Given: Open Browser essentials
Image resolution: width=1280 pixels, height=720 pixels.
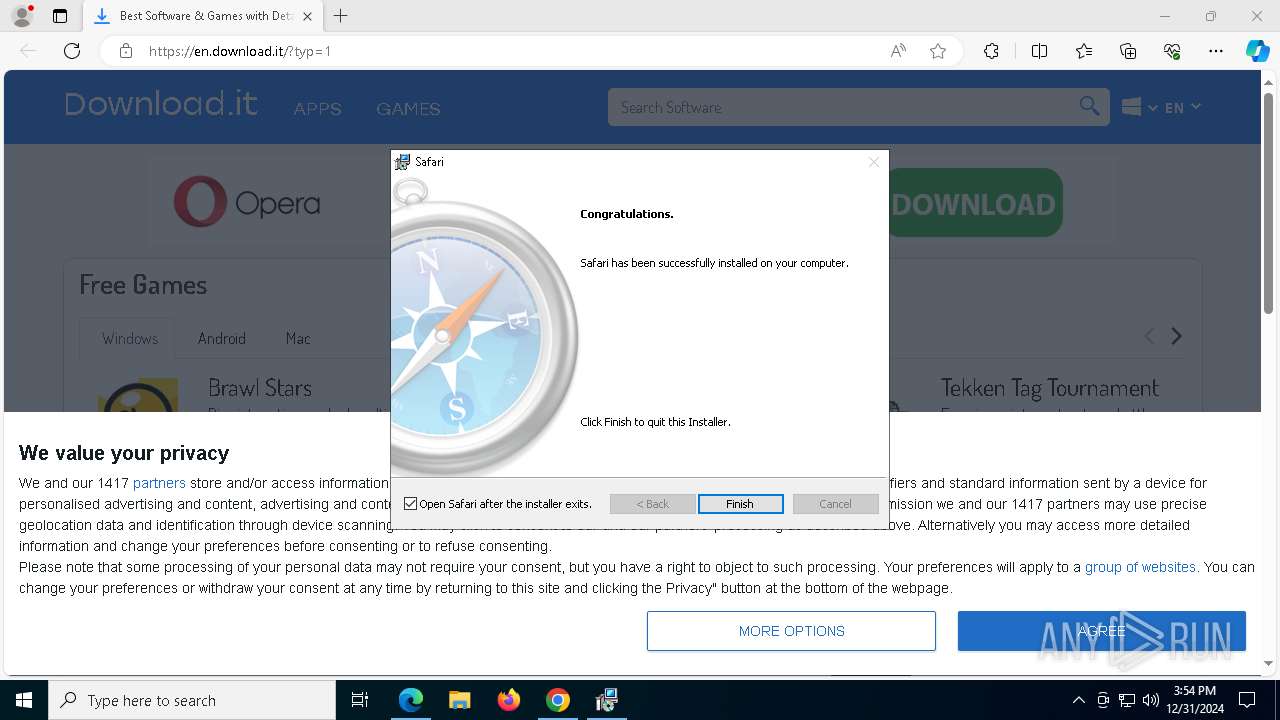Looking at the screenshot, I should coord(1172,51).
